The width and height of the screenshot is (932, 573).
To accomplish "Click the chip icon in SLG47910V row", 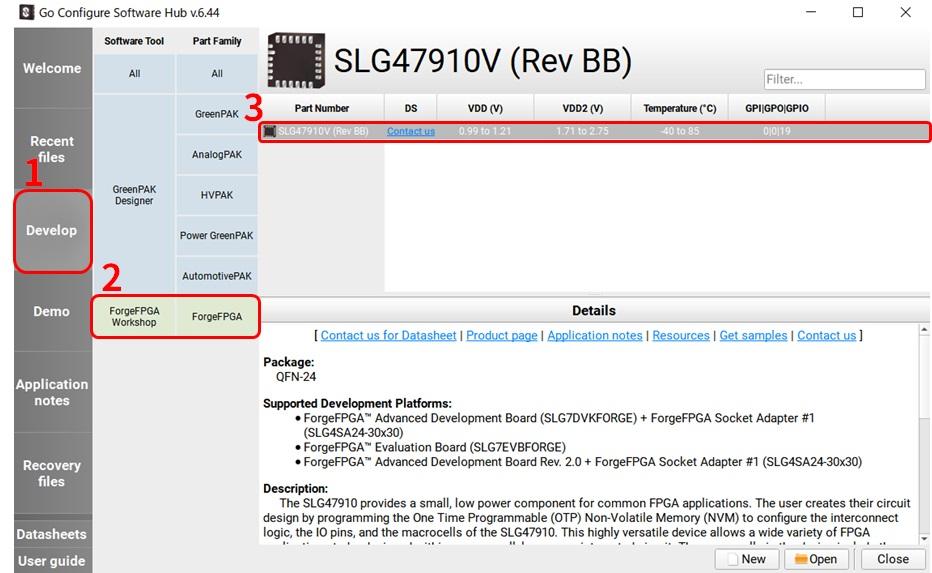I will [x=270, y=131].
